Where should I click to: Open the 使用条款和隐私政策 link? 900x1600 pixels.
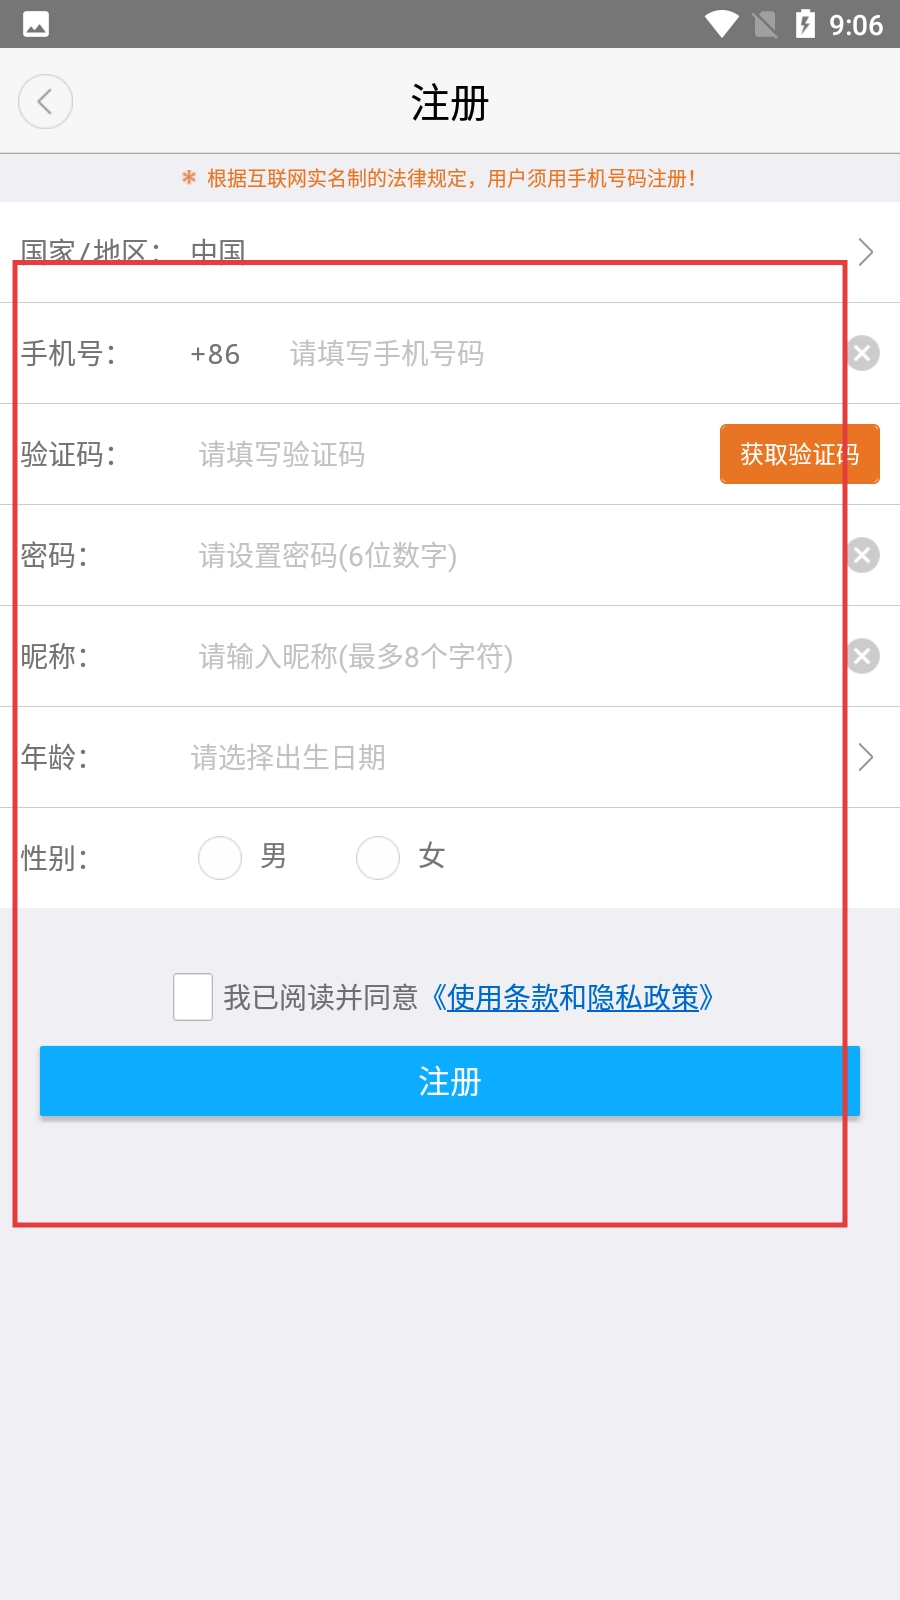pos(572,997)
